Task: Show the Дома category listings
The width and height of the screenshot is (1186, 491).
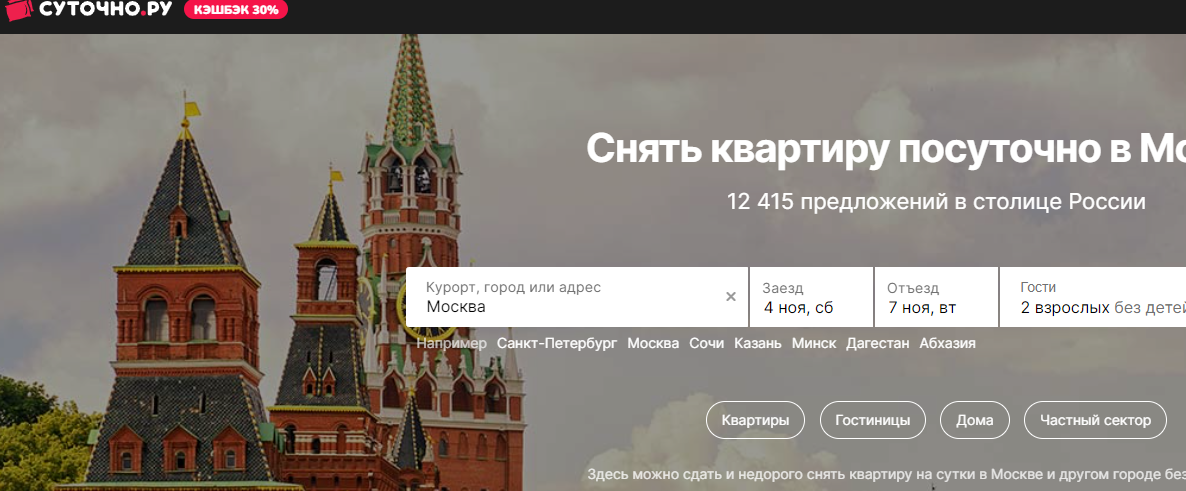Action: [975, 420]
